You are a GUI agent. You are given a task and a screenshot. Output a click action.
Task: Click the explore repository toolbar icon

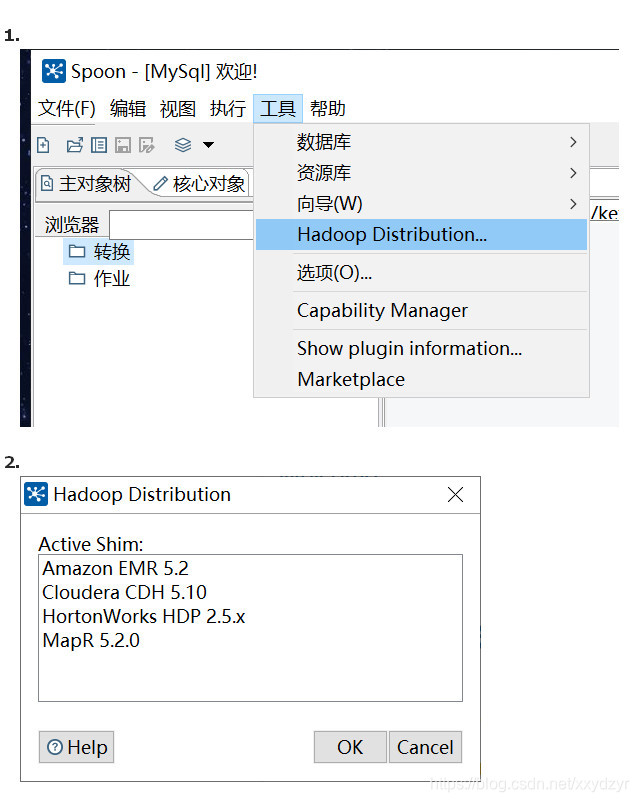click(99, 145)
